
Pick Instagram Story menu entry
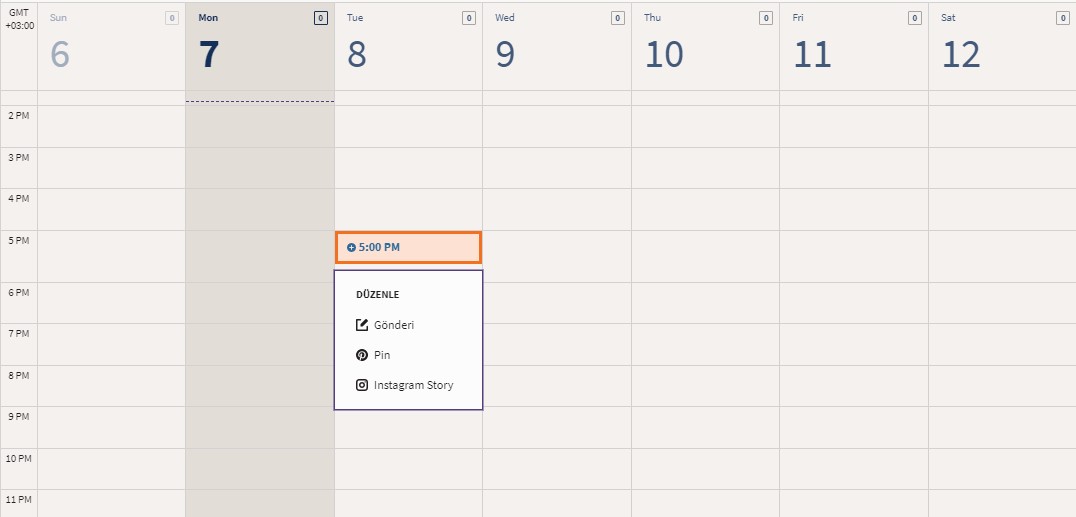(x=413, y=385)
